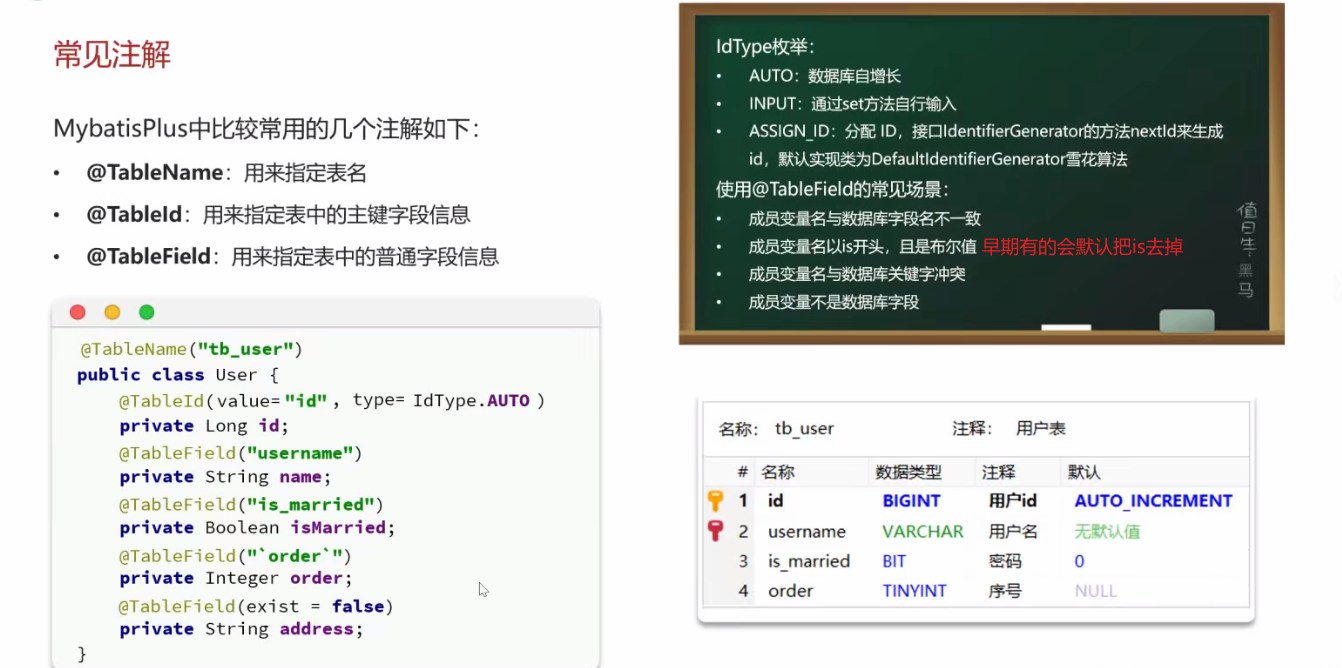Click the IdType枚举 heading on the blackboard
1342x668 pixels.
click(x=765, y=46)
